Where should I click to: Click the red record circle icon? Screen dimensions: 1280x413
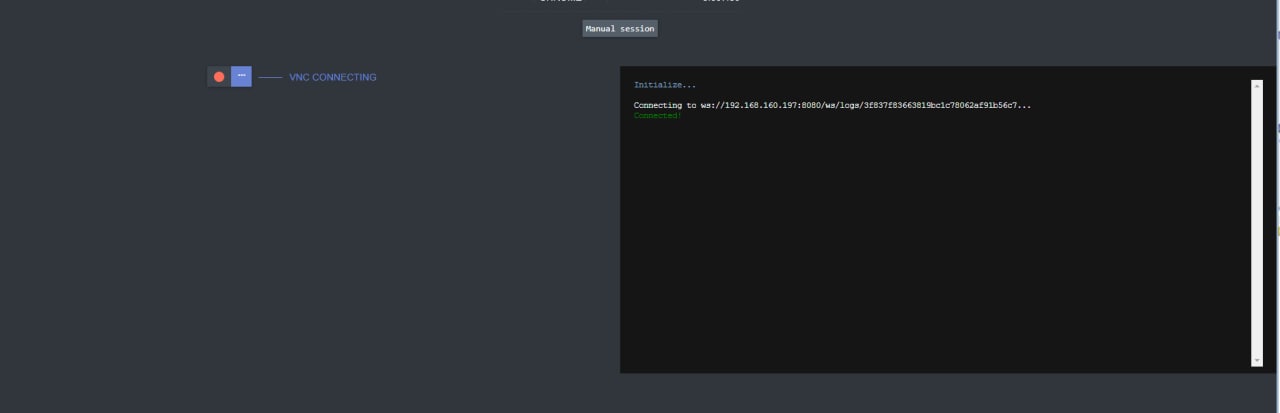219,77
